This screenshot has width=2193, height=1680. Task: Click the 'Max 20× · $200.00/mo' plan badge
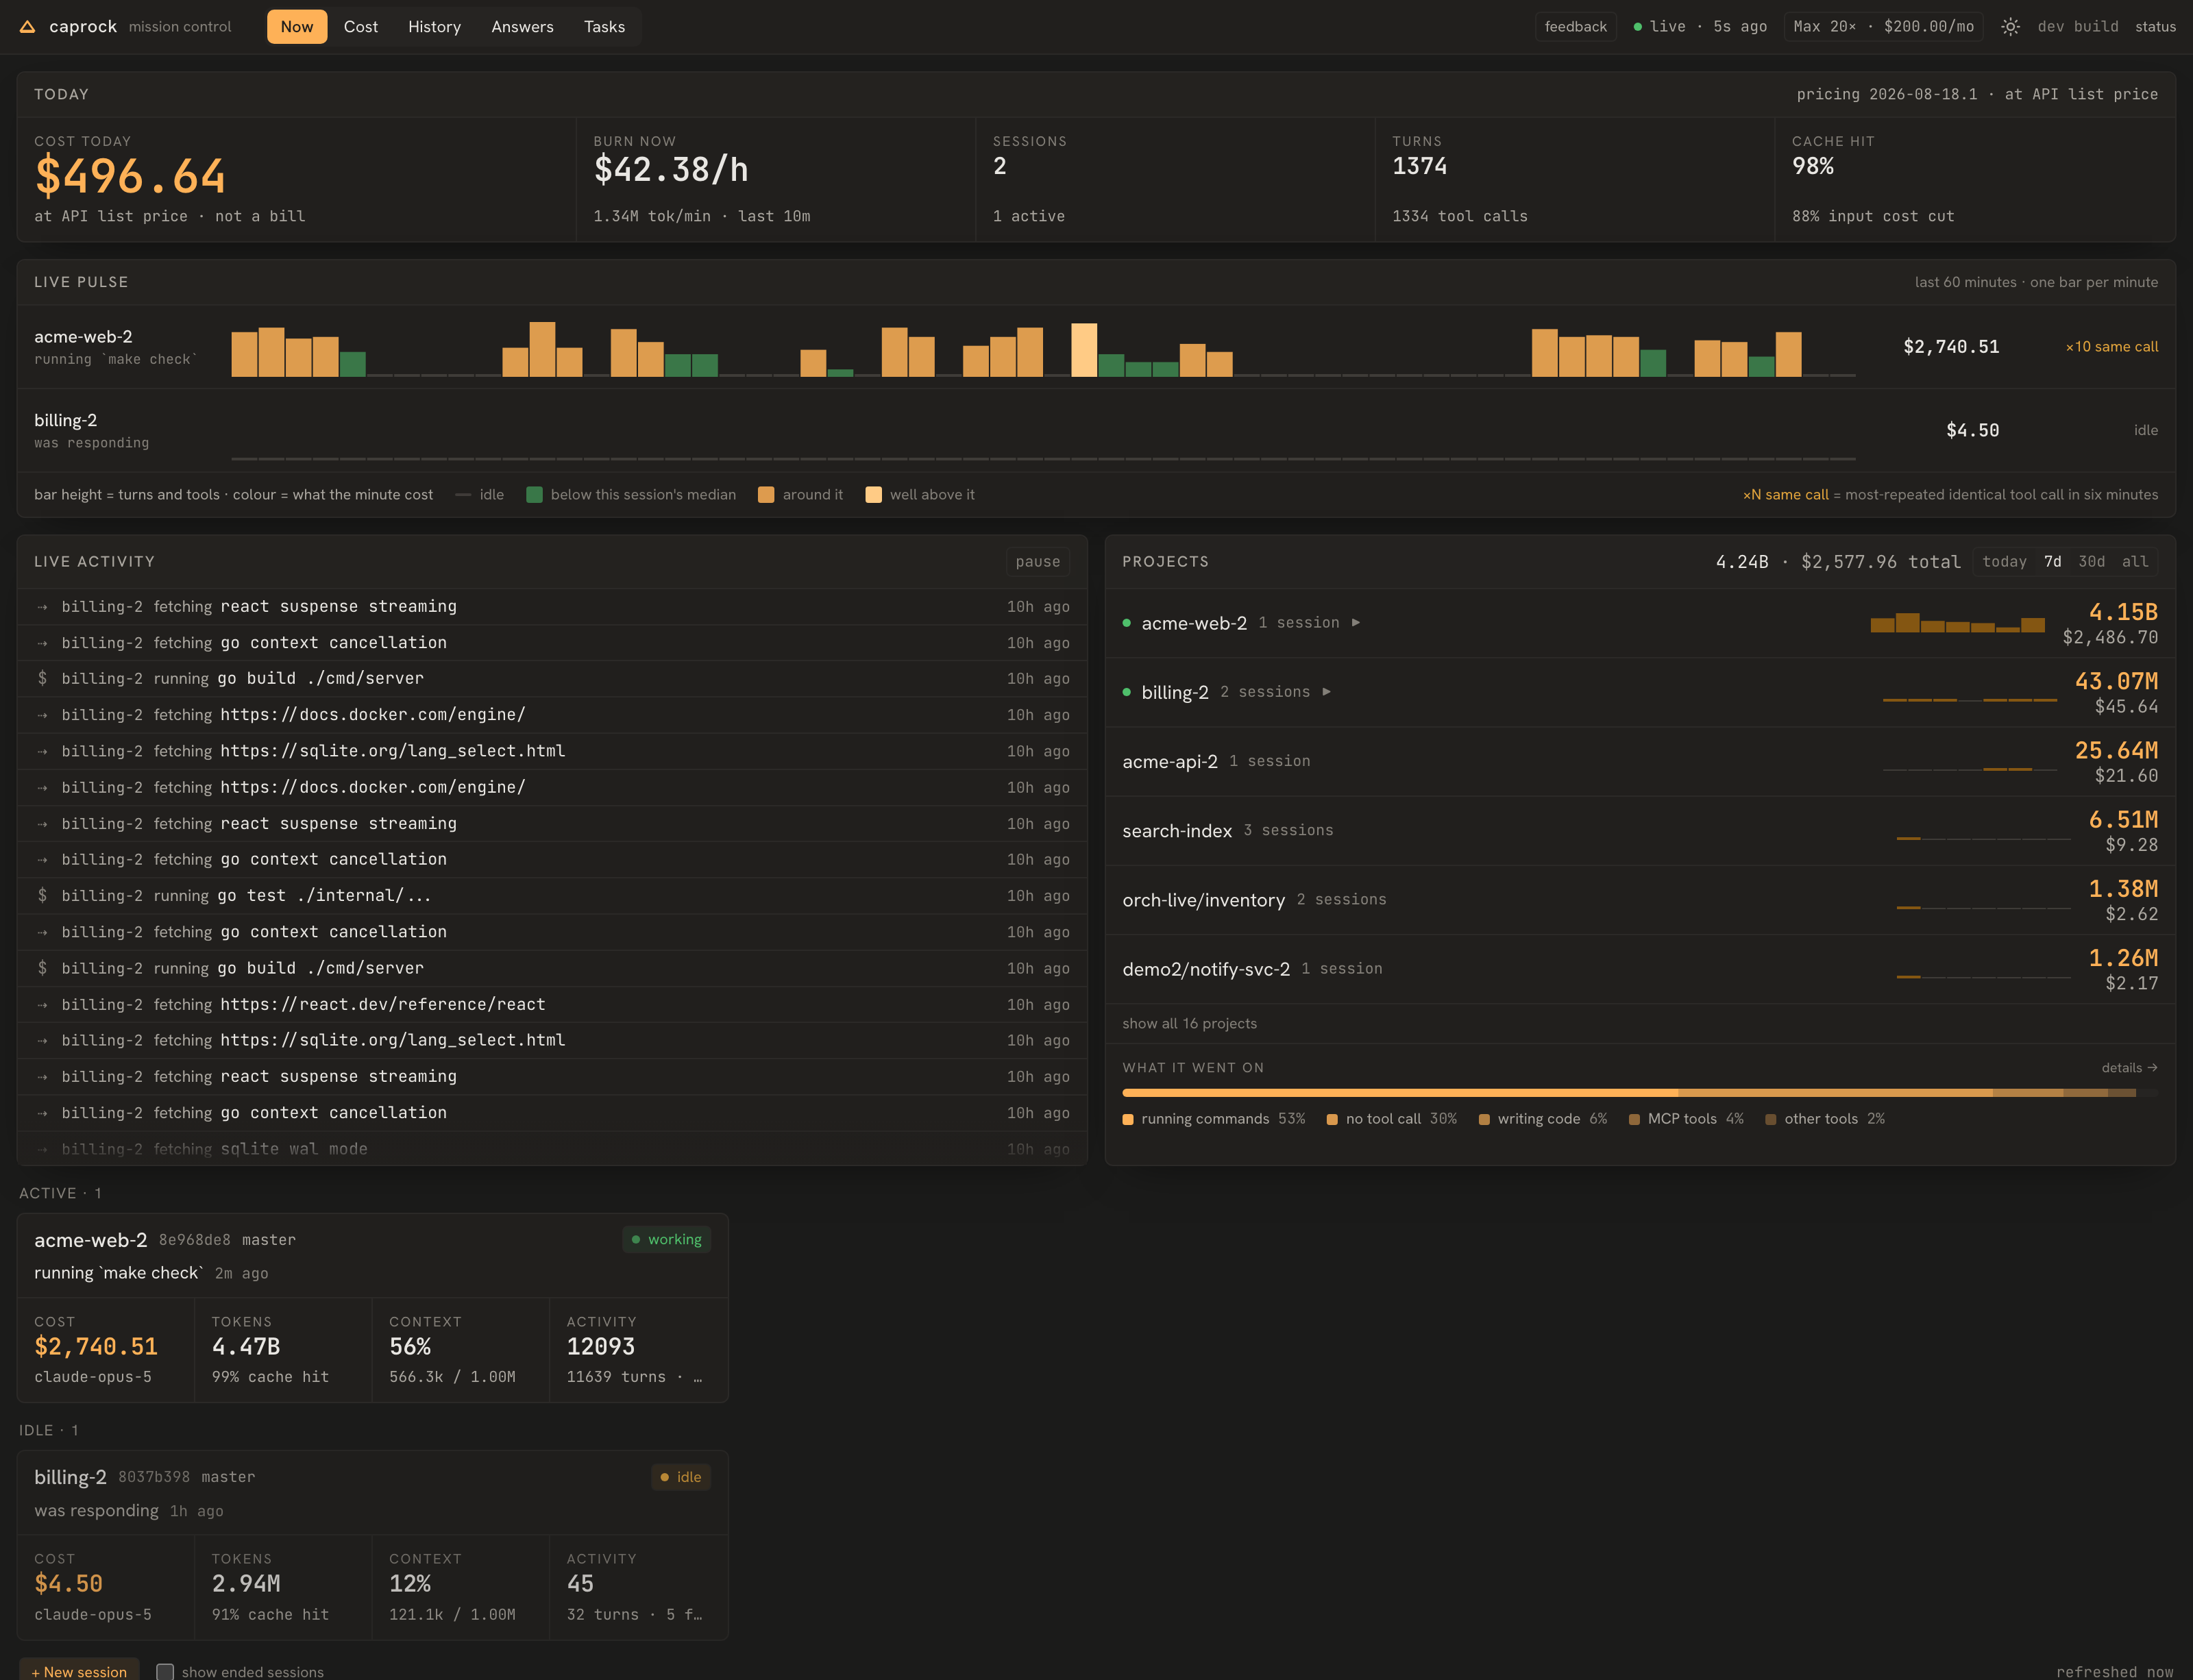(x=1883, y=27)
